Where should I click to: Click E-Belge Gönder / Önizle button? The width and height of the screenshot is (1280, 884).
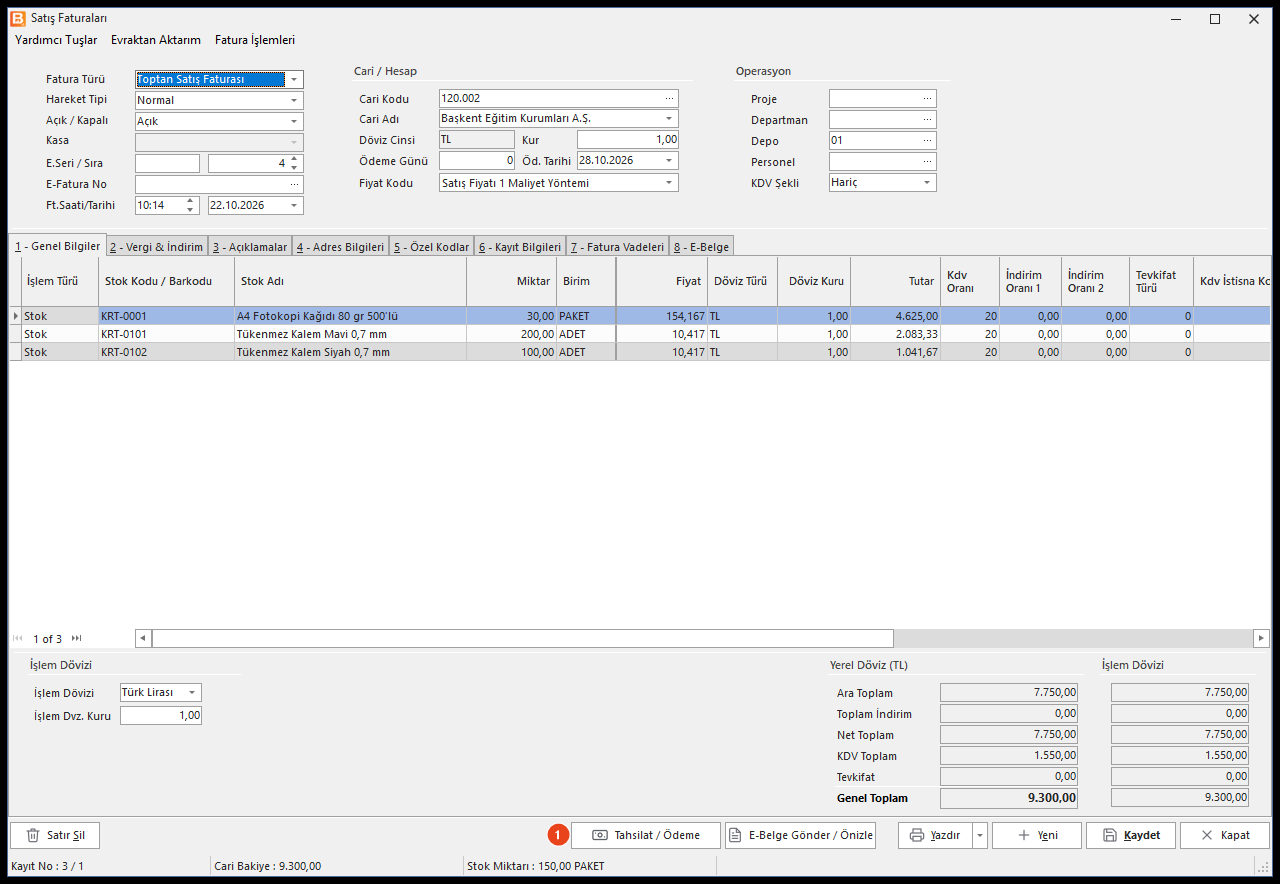[800, 835]
